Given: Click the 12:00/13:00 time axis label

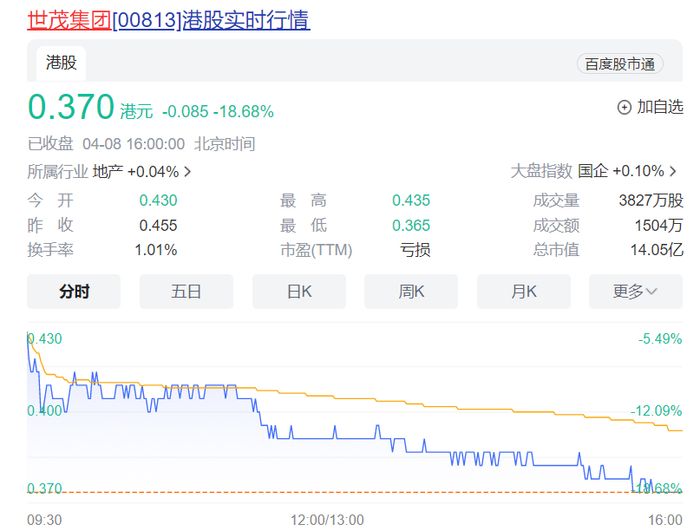Looking at the screenshot, I should click(x=327, y=520).
